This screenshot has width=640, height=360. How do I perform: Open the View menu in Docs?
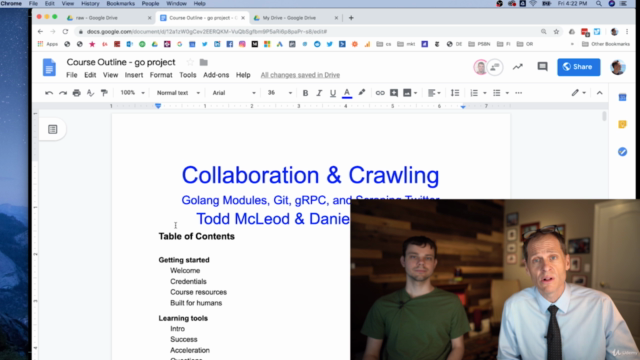pyautogui.click(x=110, y=75)
